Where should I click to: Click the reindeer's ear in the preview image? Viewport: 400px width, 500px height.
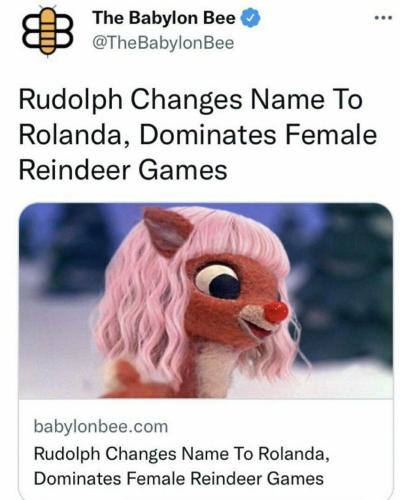pyautogui.click(x=167, y=230)
